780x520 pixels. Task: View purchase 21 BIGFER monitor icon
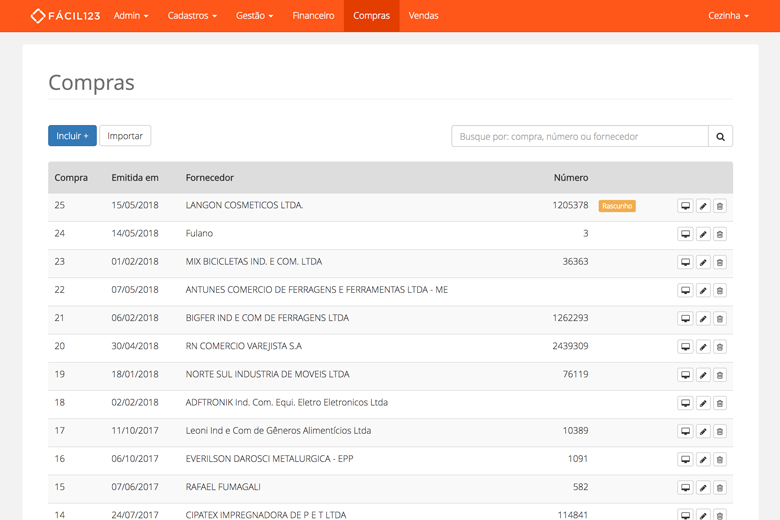pos(685,318)
